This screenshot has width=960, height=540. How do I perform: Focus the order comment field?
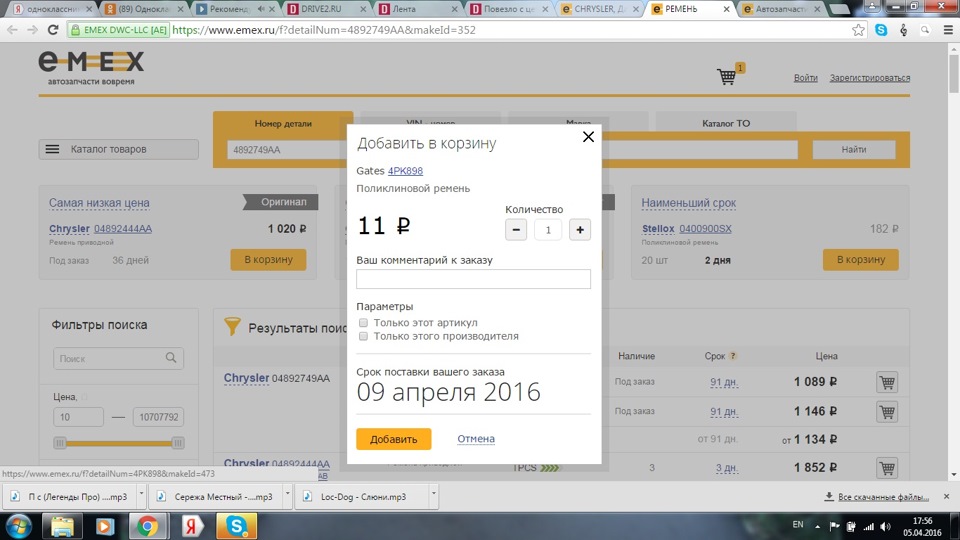point(473,279)
